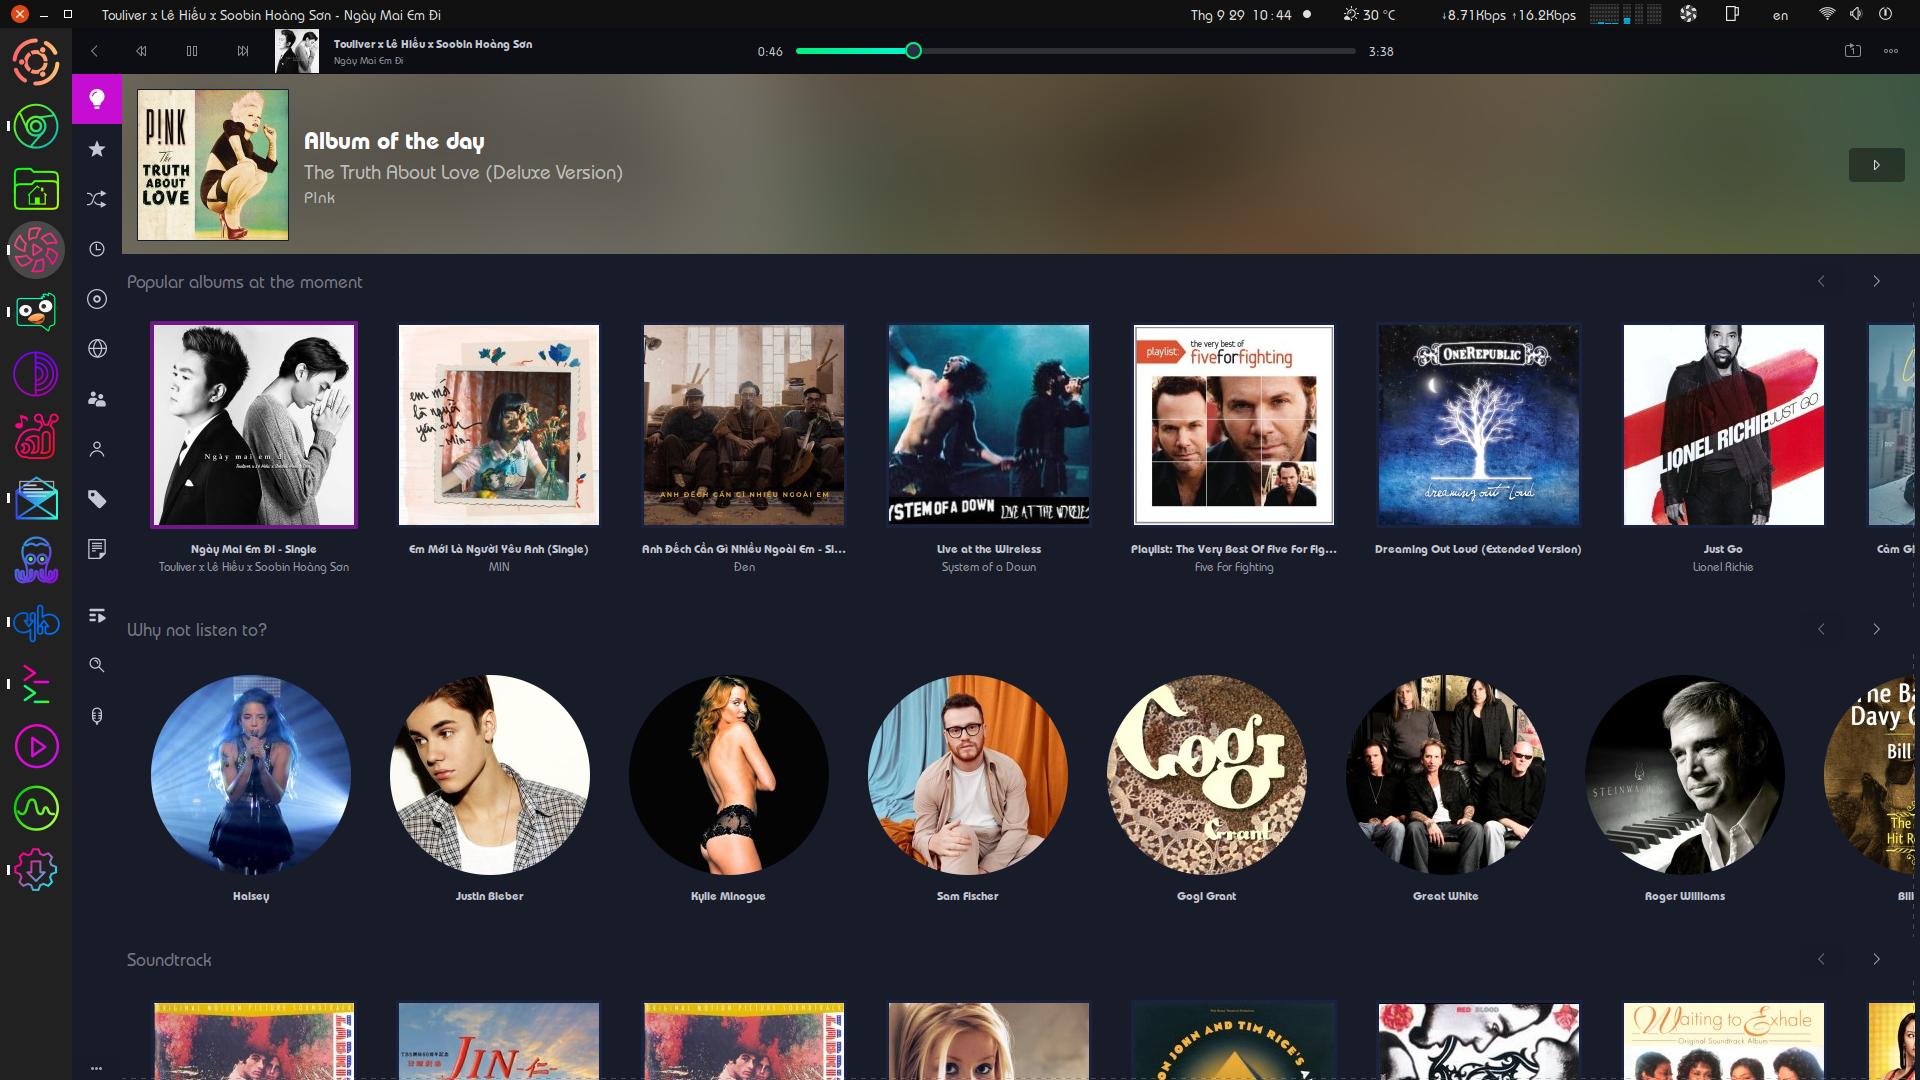Screen dimensions: 1920x1080
Task: Open the 'en' keyboard layout indicator
Action: [1780, 15]
